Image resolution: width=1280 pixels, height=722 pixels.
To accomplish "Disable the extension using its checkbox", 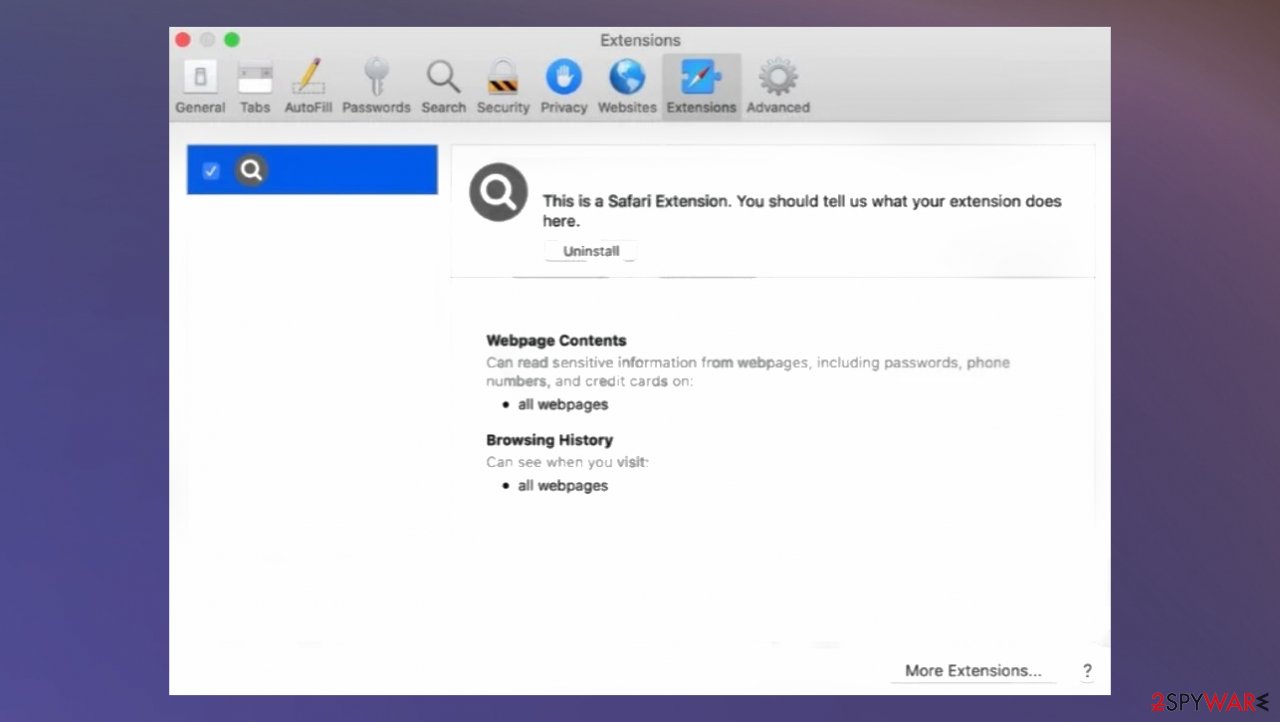I will (210, 170).
